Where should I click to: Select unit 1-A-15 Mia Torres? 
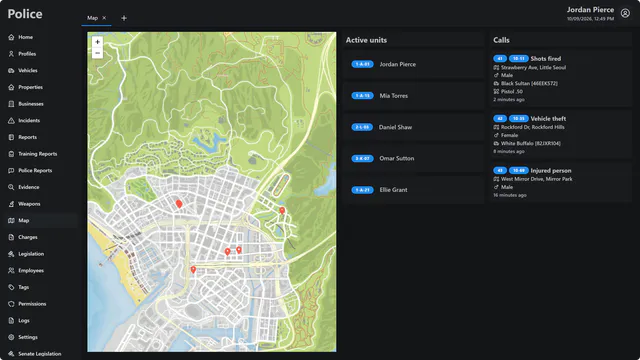[x=413, y=96]
